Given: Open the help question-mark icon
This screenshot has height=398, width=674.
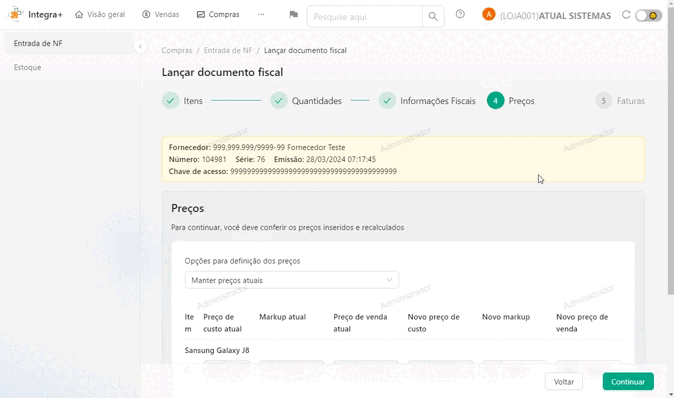Looking at the screenshot, I should pos(460,14).
